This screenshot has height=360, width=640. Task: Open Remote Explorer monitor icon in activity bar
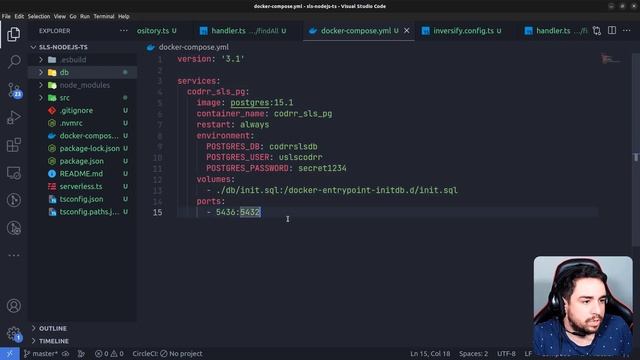13,173
